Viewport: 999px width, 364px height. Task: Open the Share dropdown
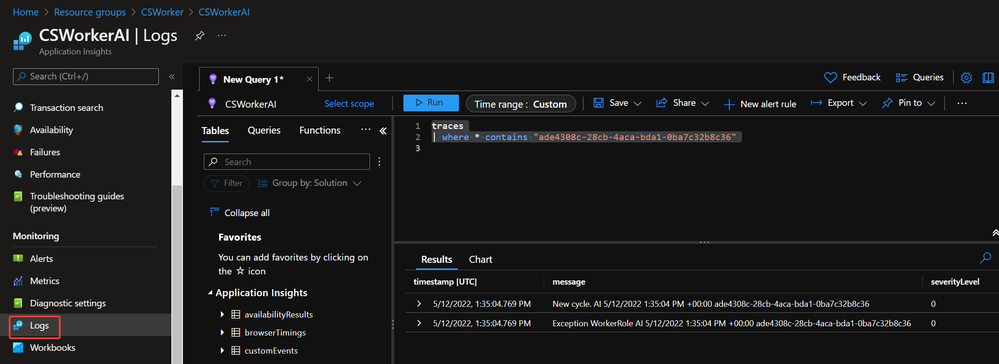click(682, 103)
